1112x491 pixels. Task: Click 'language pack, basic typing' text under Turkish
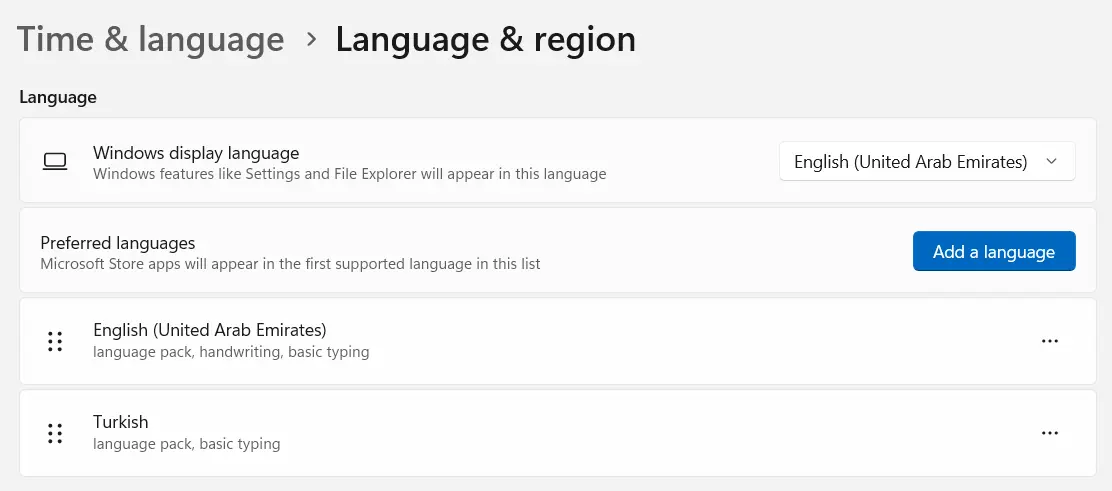[187, 444]
